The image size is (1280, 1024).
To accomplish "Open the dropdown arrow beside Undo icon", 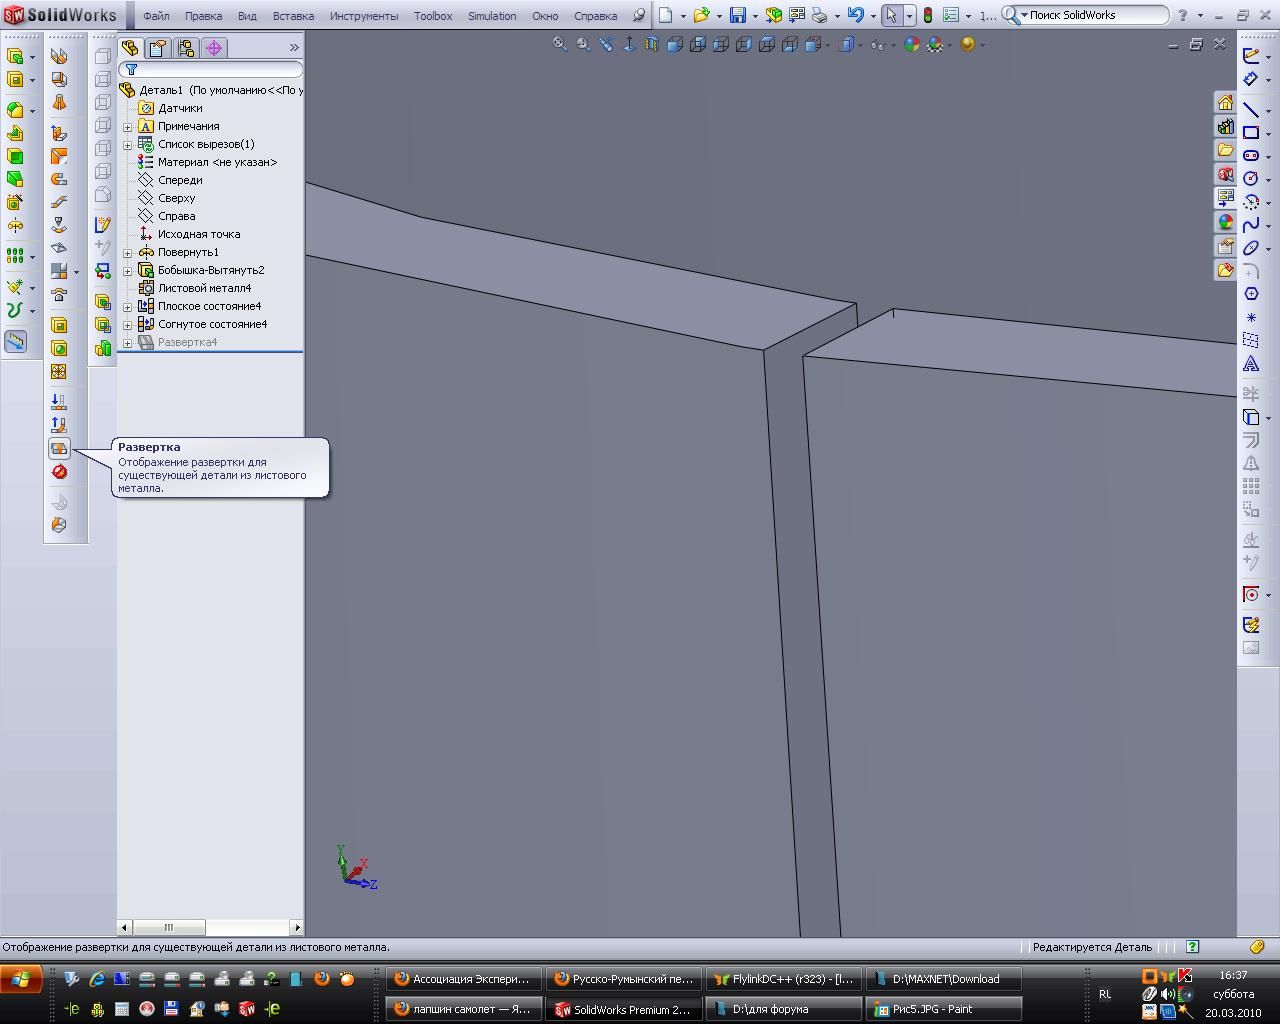I will pyautogui.click(x=872, y=16).
